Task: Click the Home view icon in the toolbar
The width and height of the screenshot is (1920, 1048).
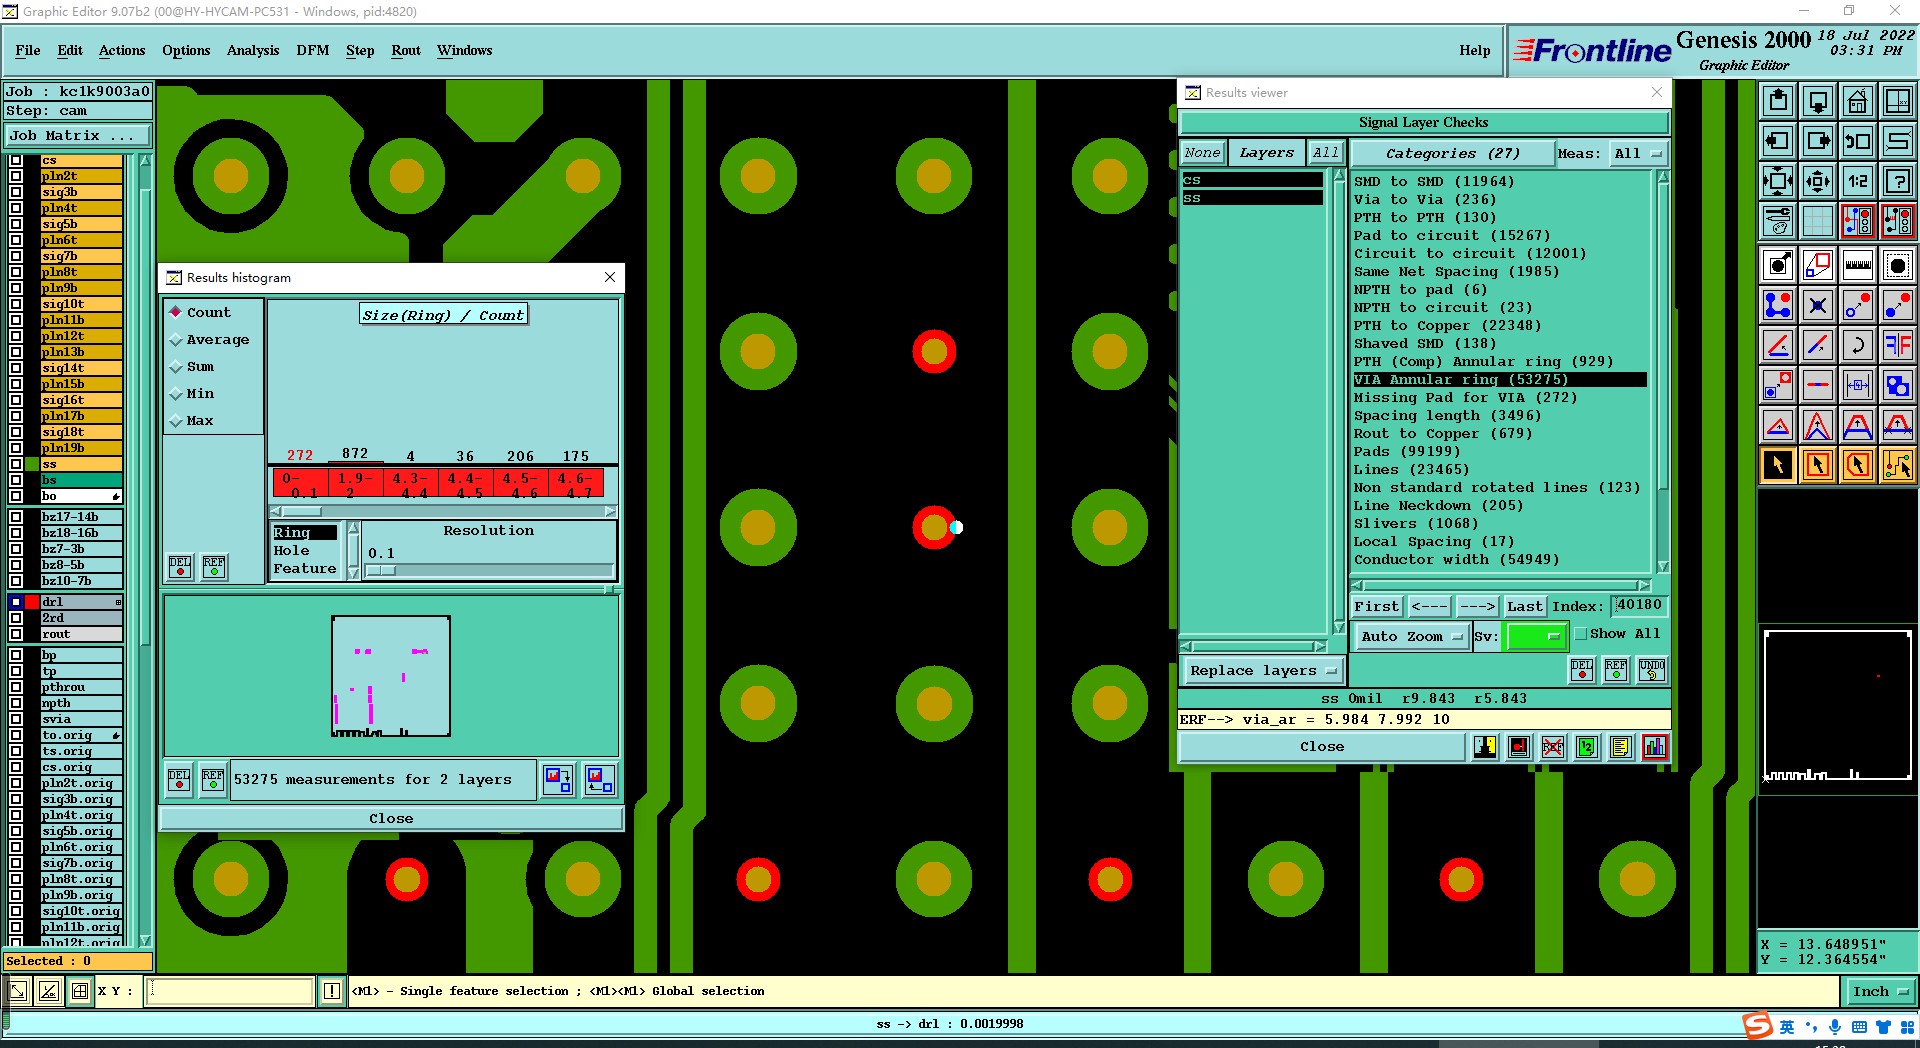Action: tap(1857, 101)
